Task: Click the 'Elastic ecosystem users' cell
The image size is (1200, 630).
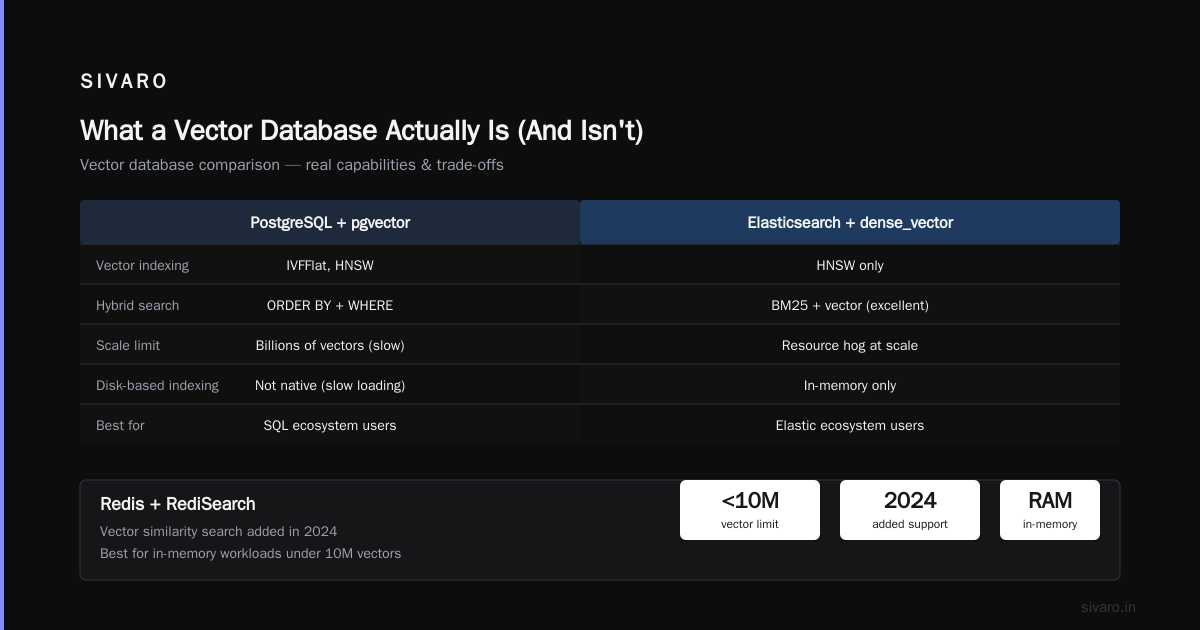Action: [850, 425]
